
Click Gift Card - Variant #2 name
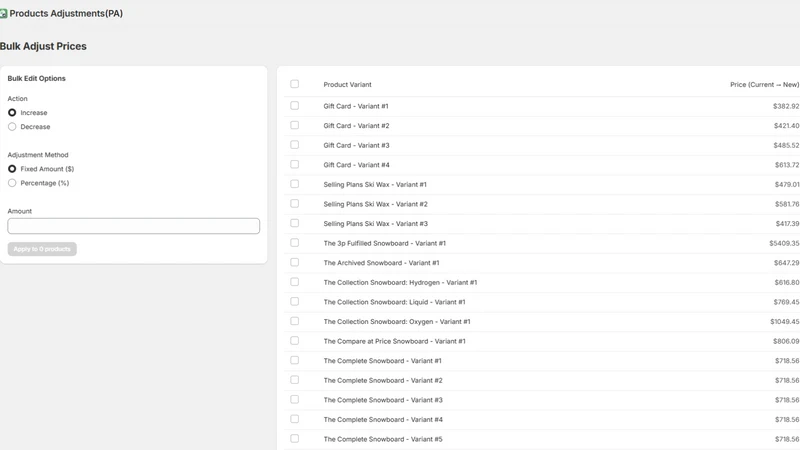[x=356, y=126]
